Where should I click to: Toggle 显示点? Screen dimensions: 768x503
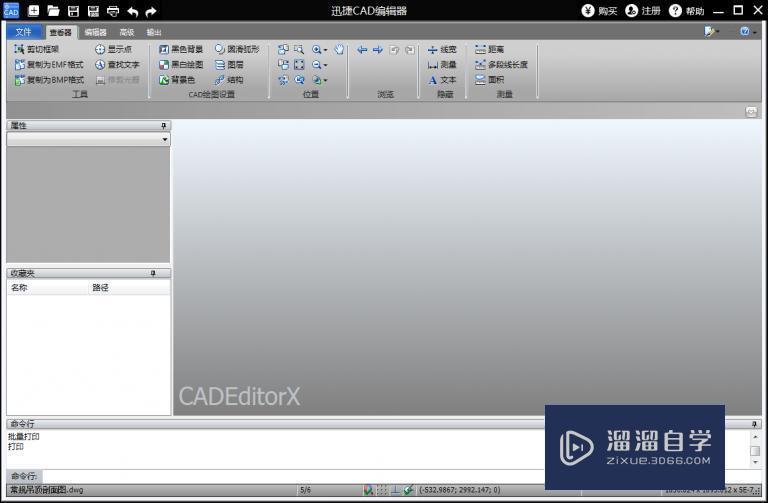[x=114, y=49]
